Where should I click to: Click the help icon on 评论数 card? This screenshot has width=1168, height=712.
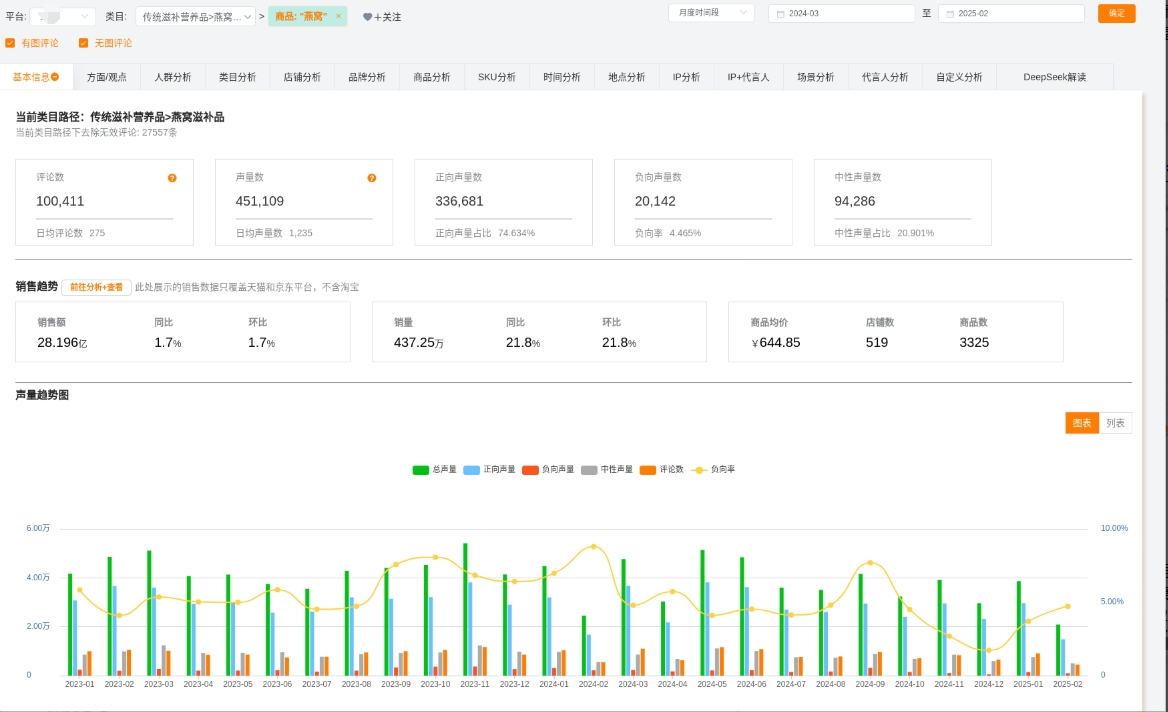(172, 178)
